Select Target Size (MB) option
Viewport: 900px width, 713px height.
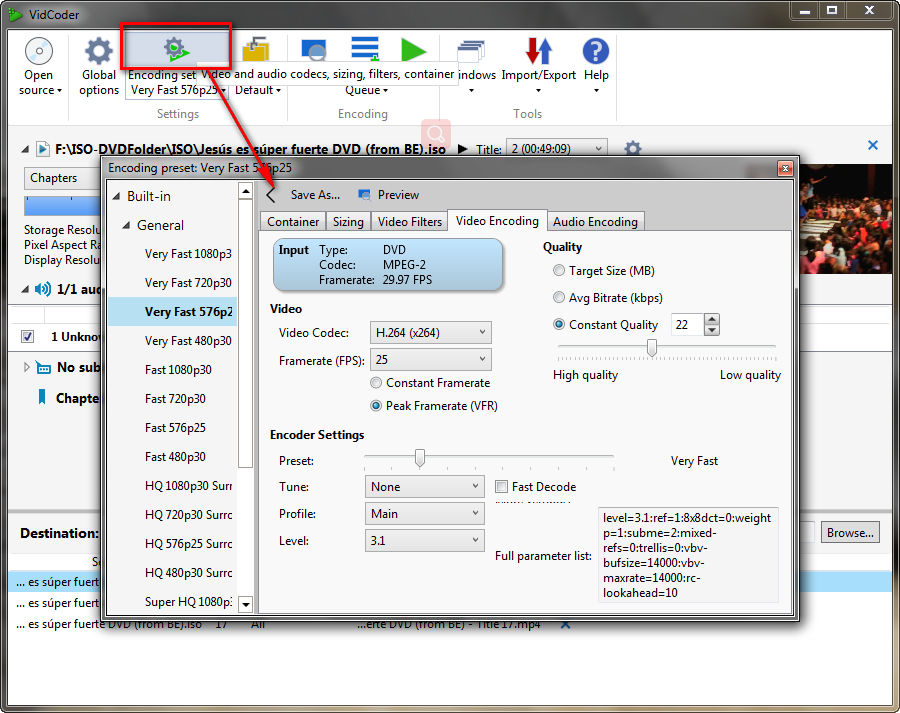click(603, 271)
